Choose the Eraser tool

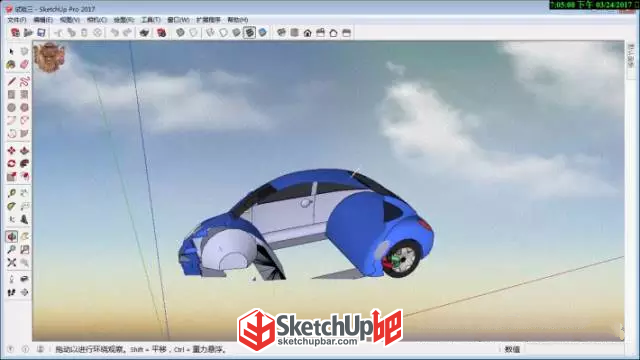pyautogui.click(x=24, y=64)
